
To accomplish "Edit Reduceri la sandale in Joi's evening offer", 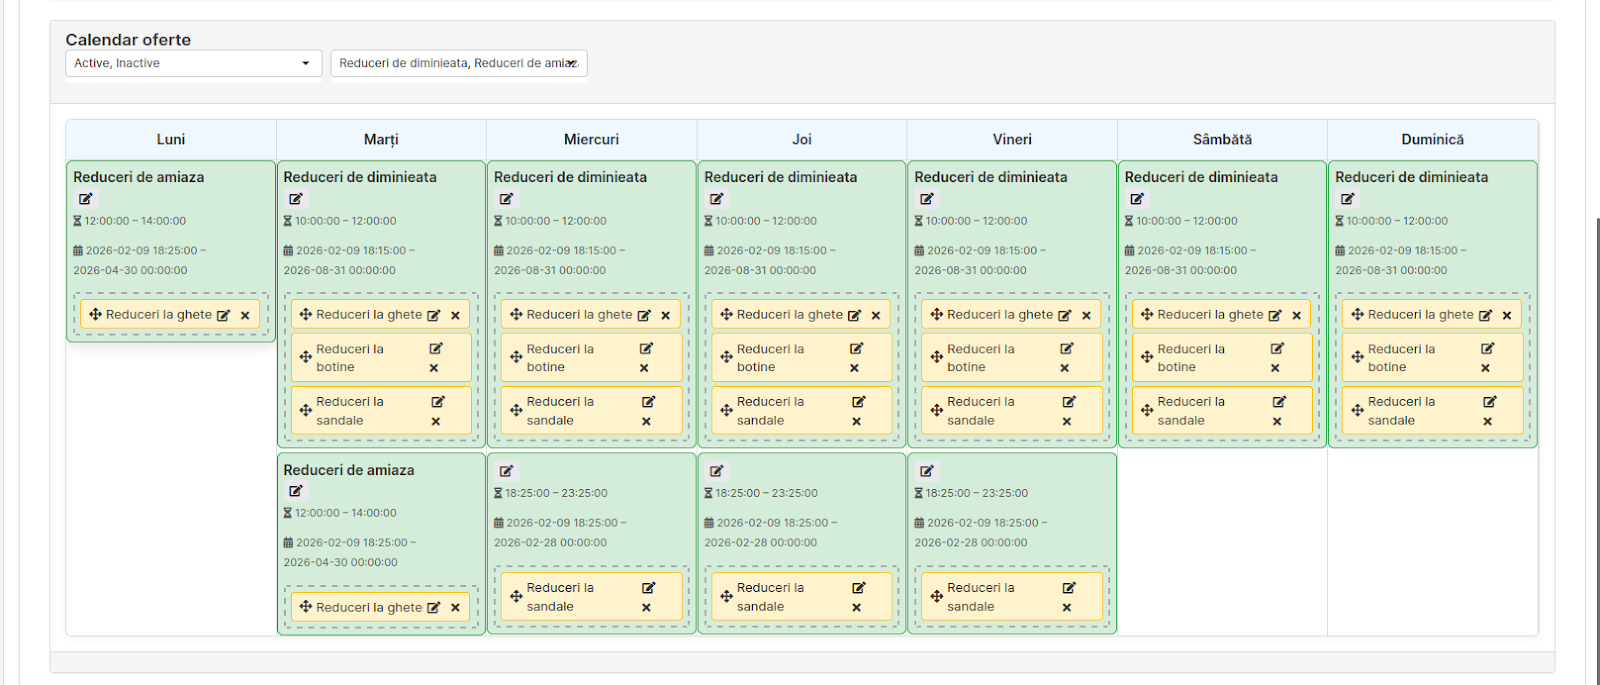I will (x=858, y=588).
